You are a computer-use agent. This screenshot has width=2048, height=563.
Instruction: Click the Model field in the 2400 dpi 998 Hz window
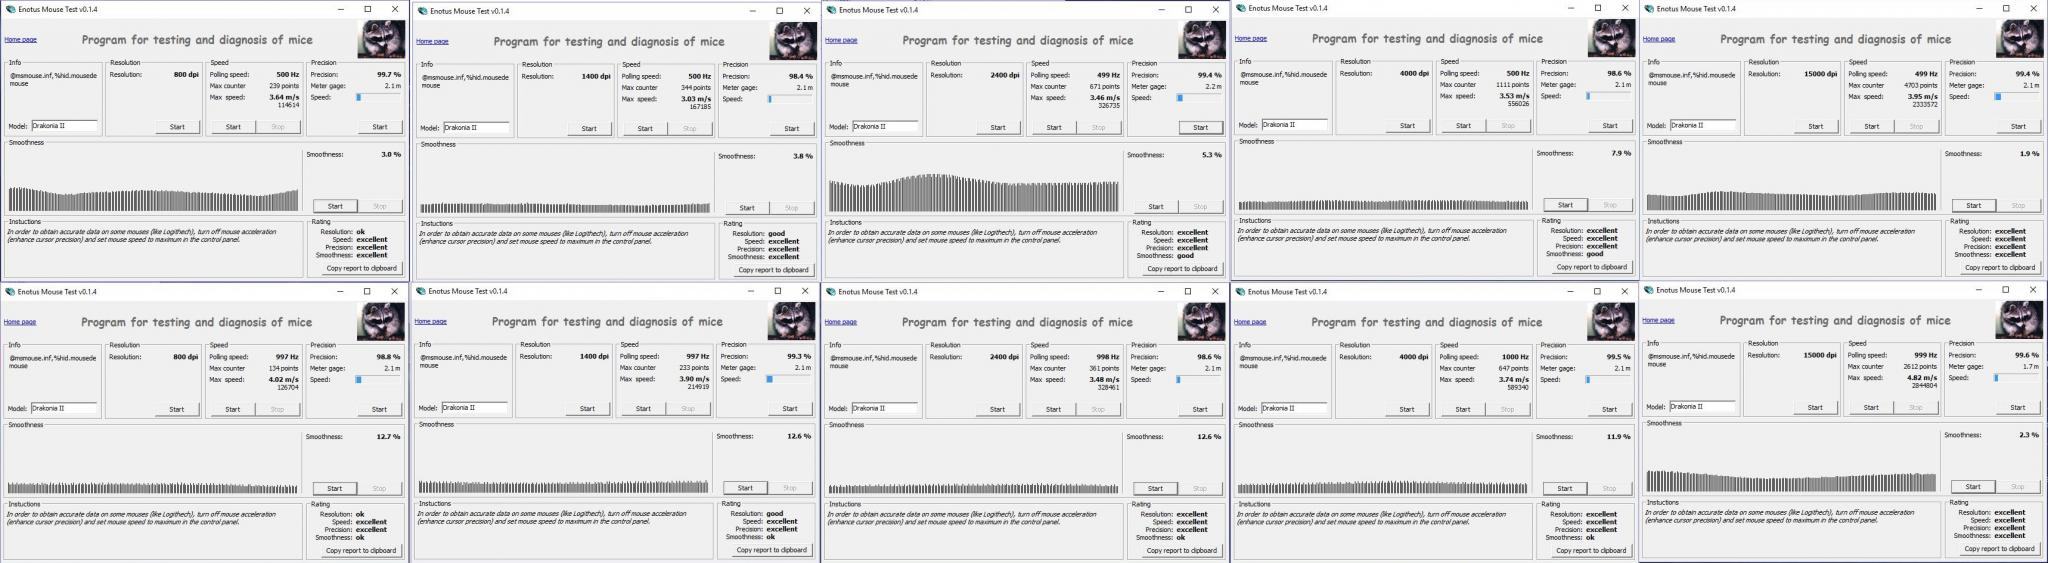point(885,408)
